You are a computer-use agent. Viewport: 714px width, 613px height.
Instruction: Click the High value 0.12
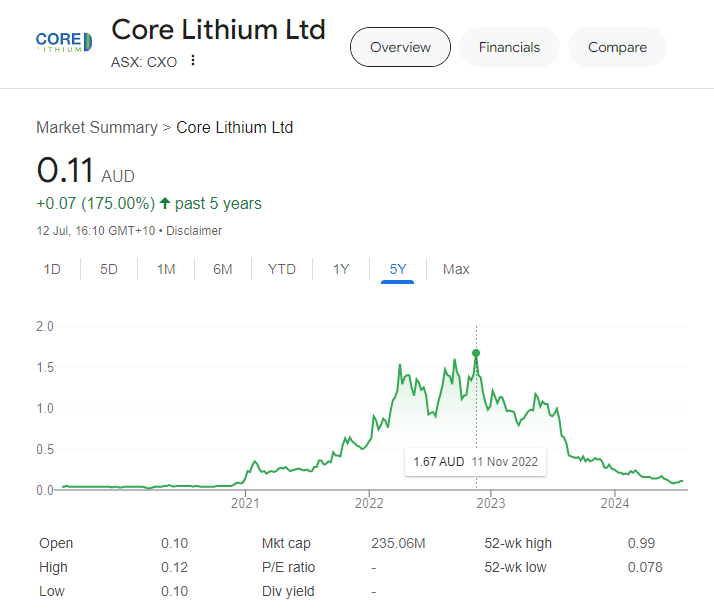174,567
